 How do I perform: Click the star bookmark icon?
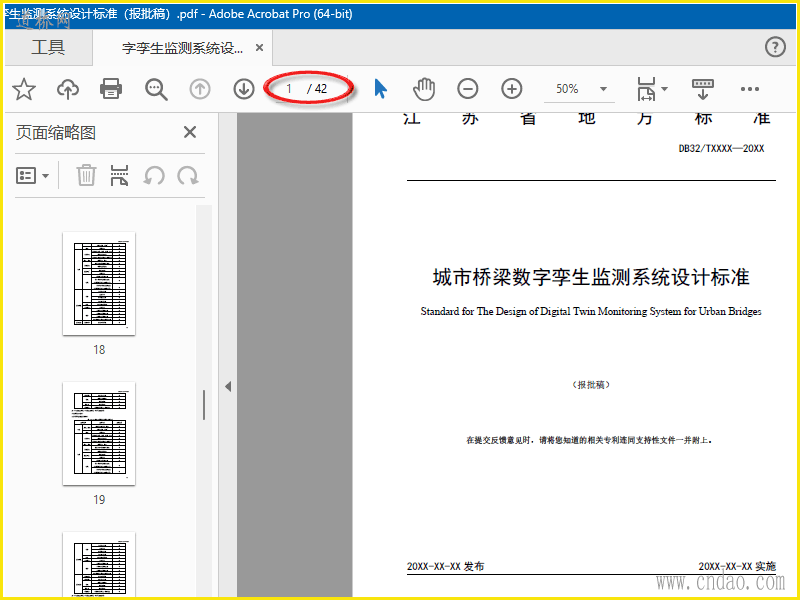pyautogui.click(x=23, y=89)
